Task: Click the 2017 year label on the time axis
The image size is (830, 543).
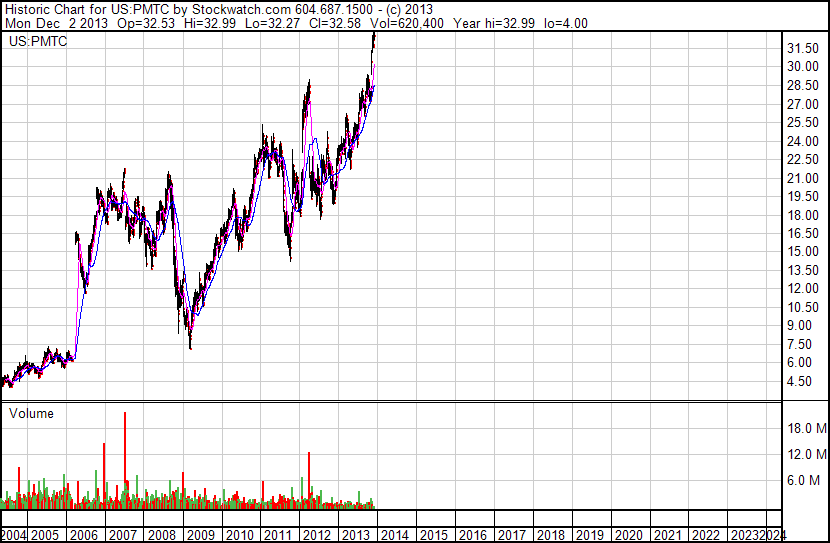Action: (x=511, y=535)
